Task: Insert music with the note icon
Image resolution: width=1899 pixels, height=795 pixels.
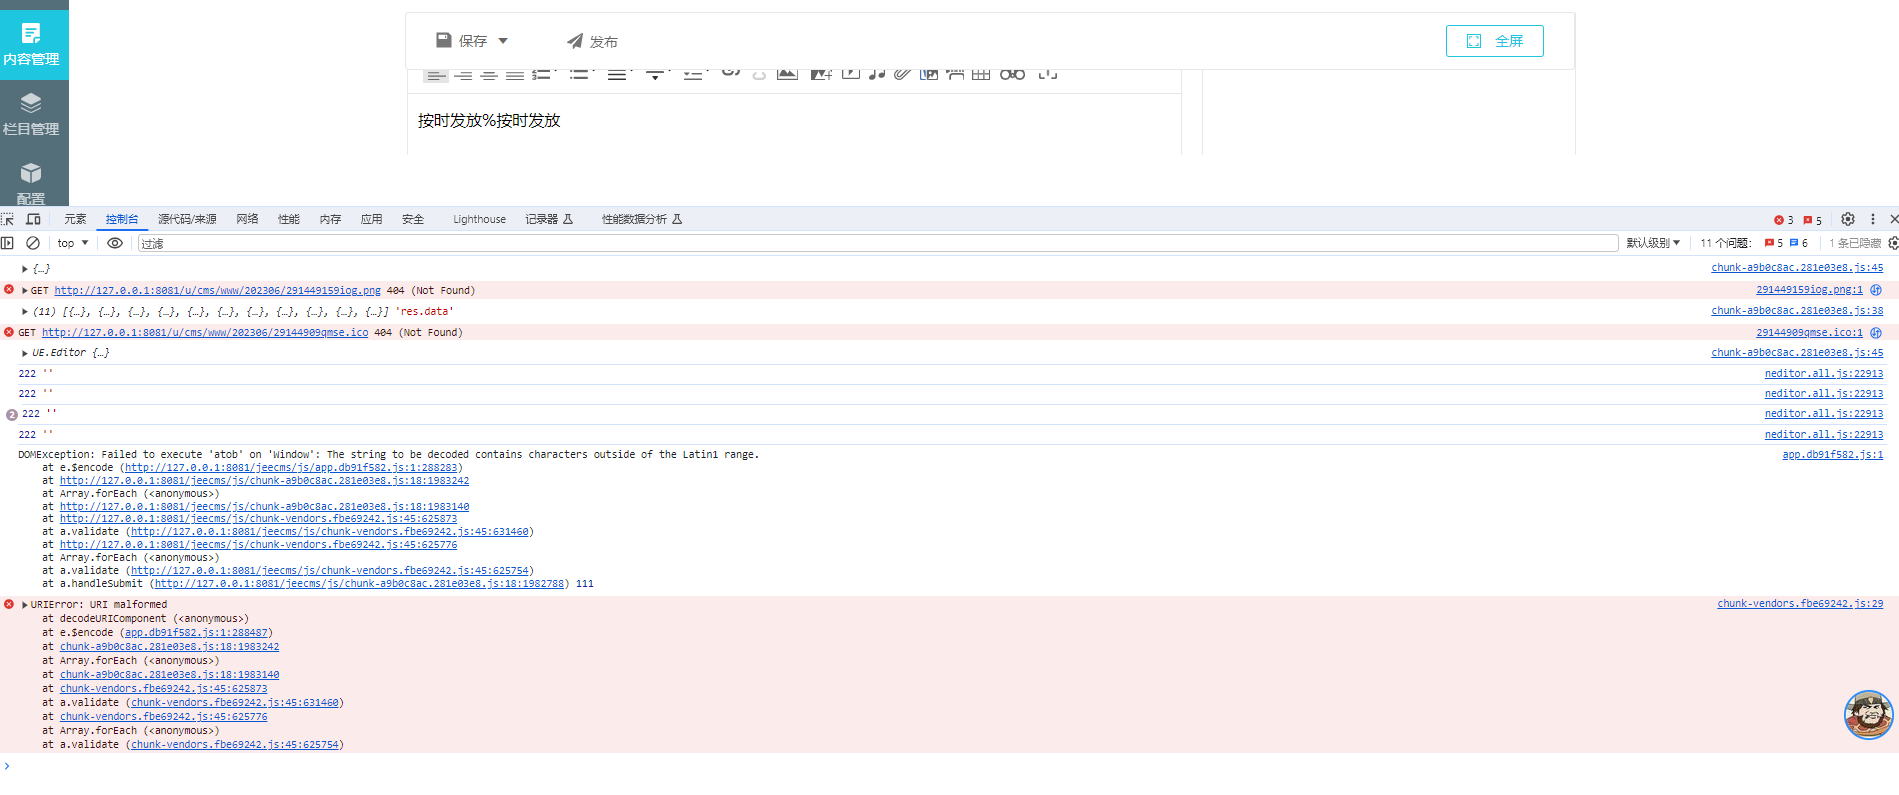Action: (x=877, y=75)
